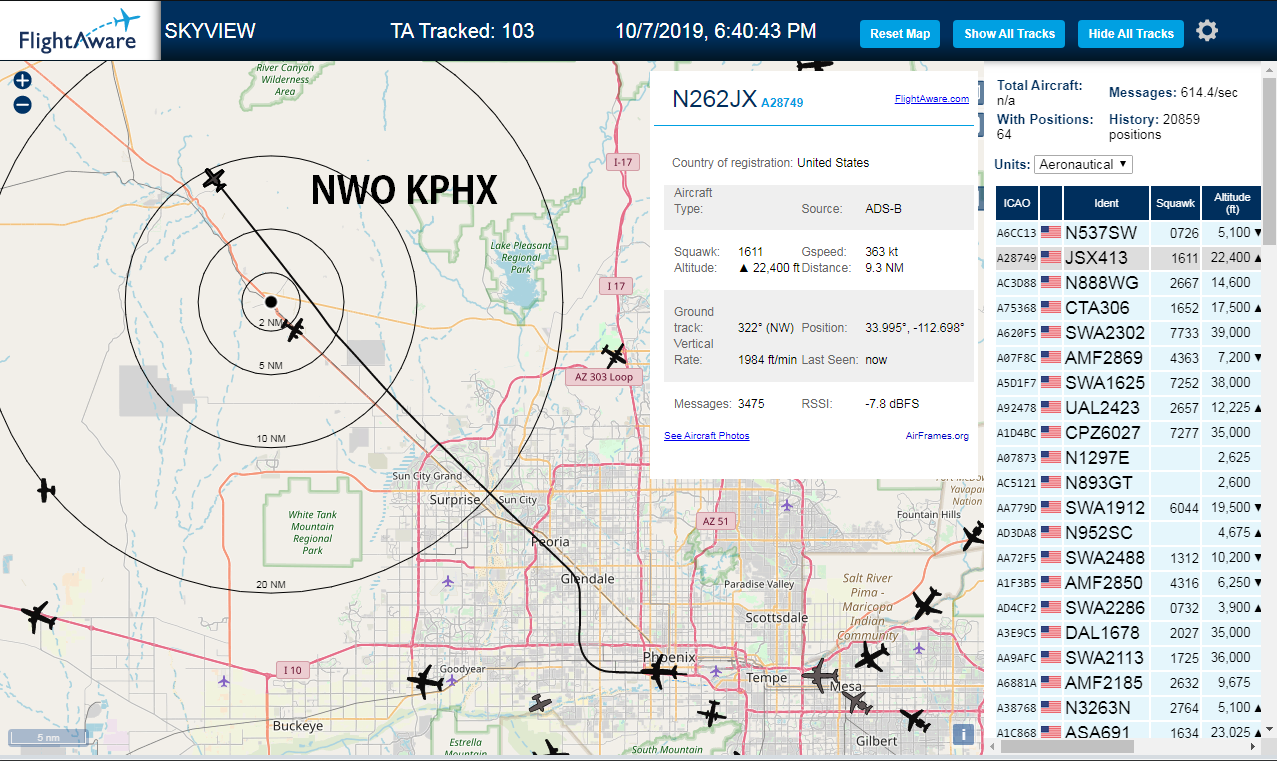Screen dimensions: 1277x761
Task: Select the aircraft inside the 2 NM ring
Action: 294,328
